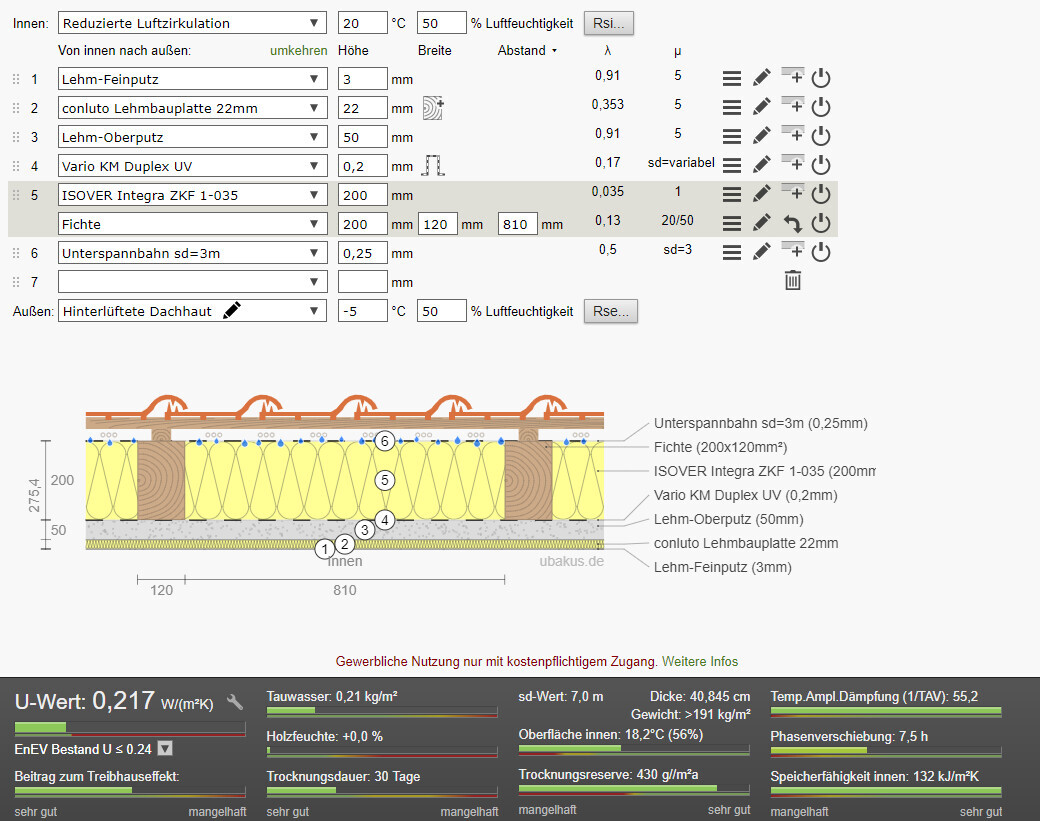Click the Rsi... button
Viewport: 1040px width, 821px height.
coord(608,23)
